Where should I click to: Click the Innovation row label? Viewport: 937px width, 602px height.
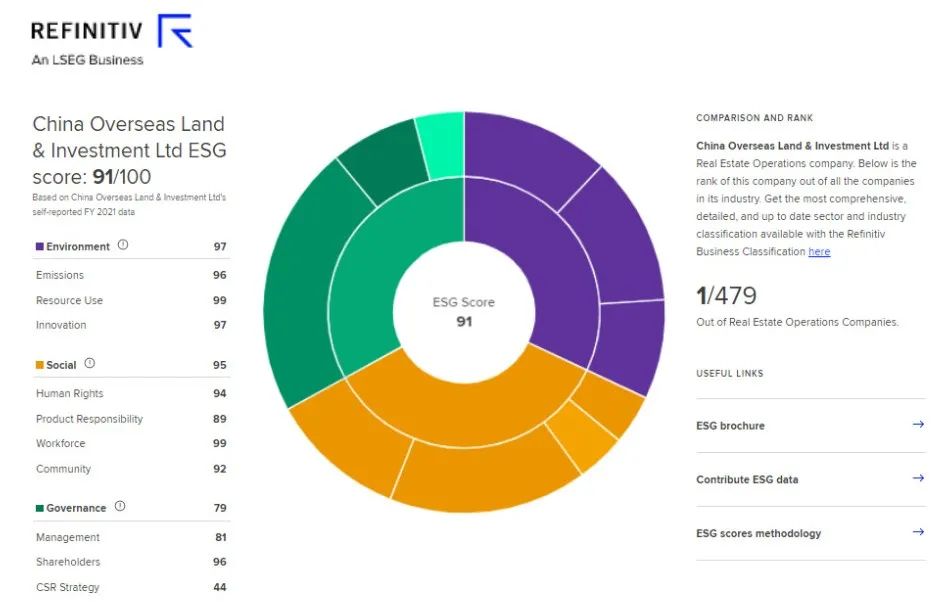pos(61,325)
